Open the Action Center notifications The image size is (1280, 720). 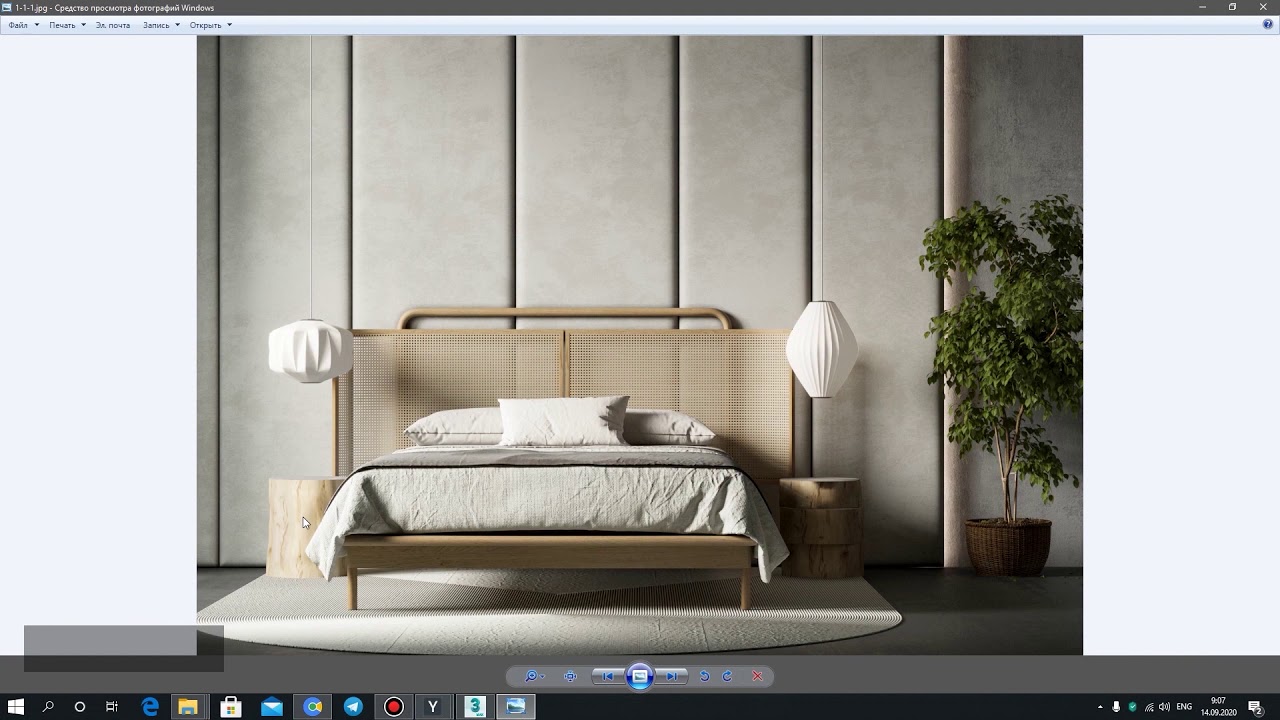pos(1255,707)
